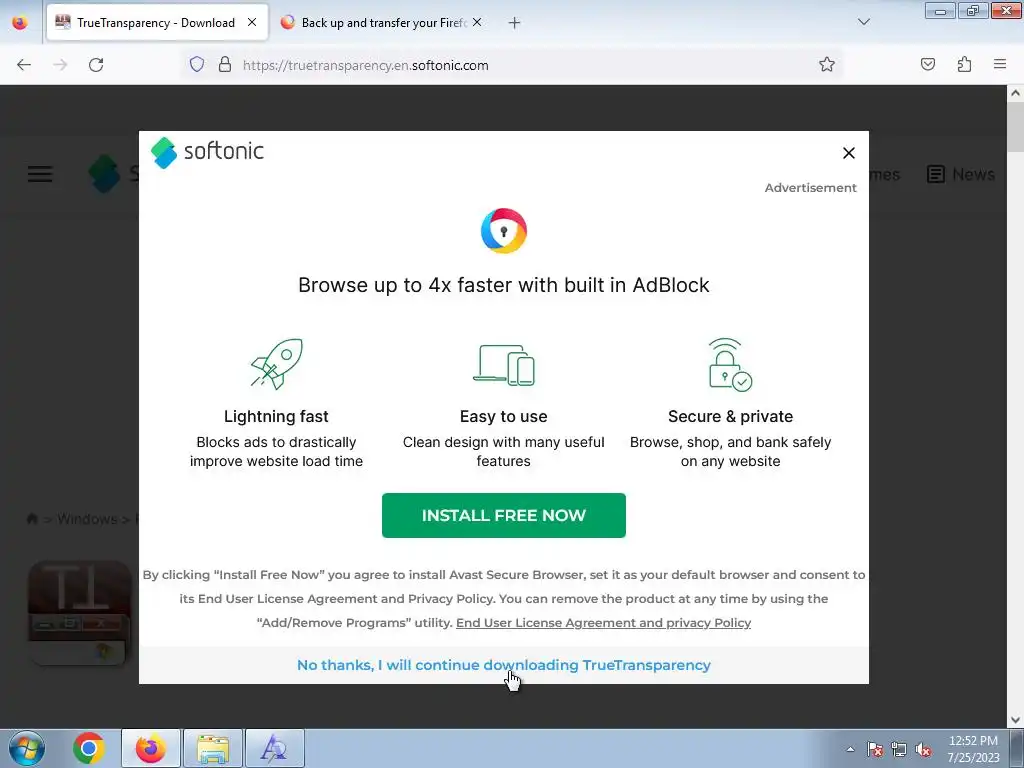Screen dimensions: 1024x768
Task: Open the application with the letter A taskbar icon
Action: tap(274, 748)
